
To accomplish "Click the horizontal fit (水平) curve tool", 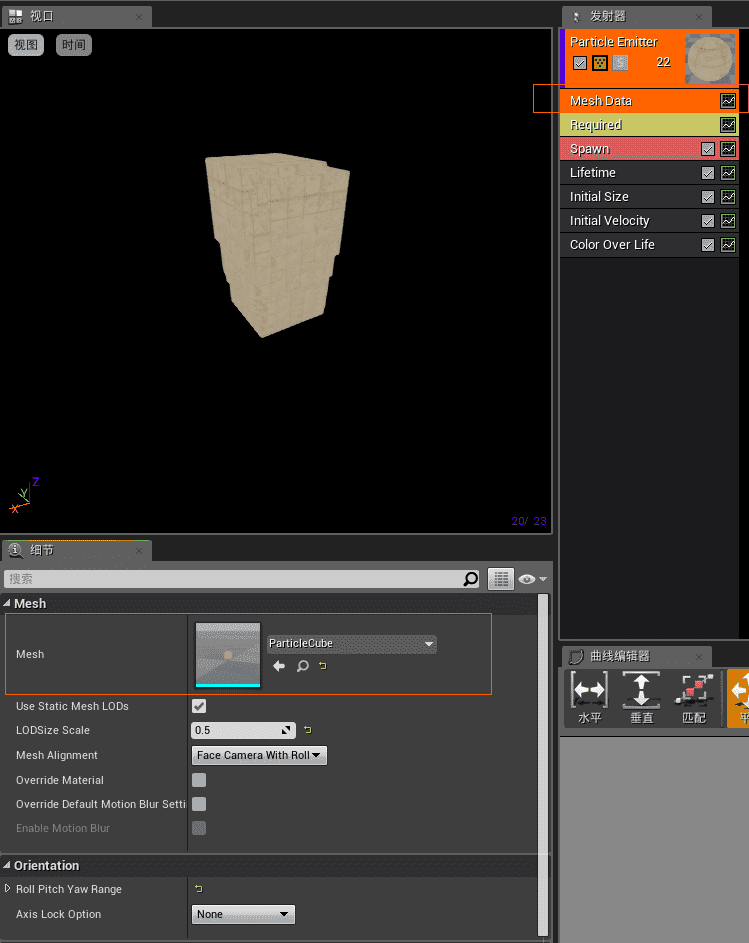I will click(x=589, y=697).
